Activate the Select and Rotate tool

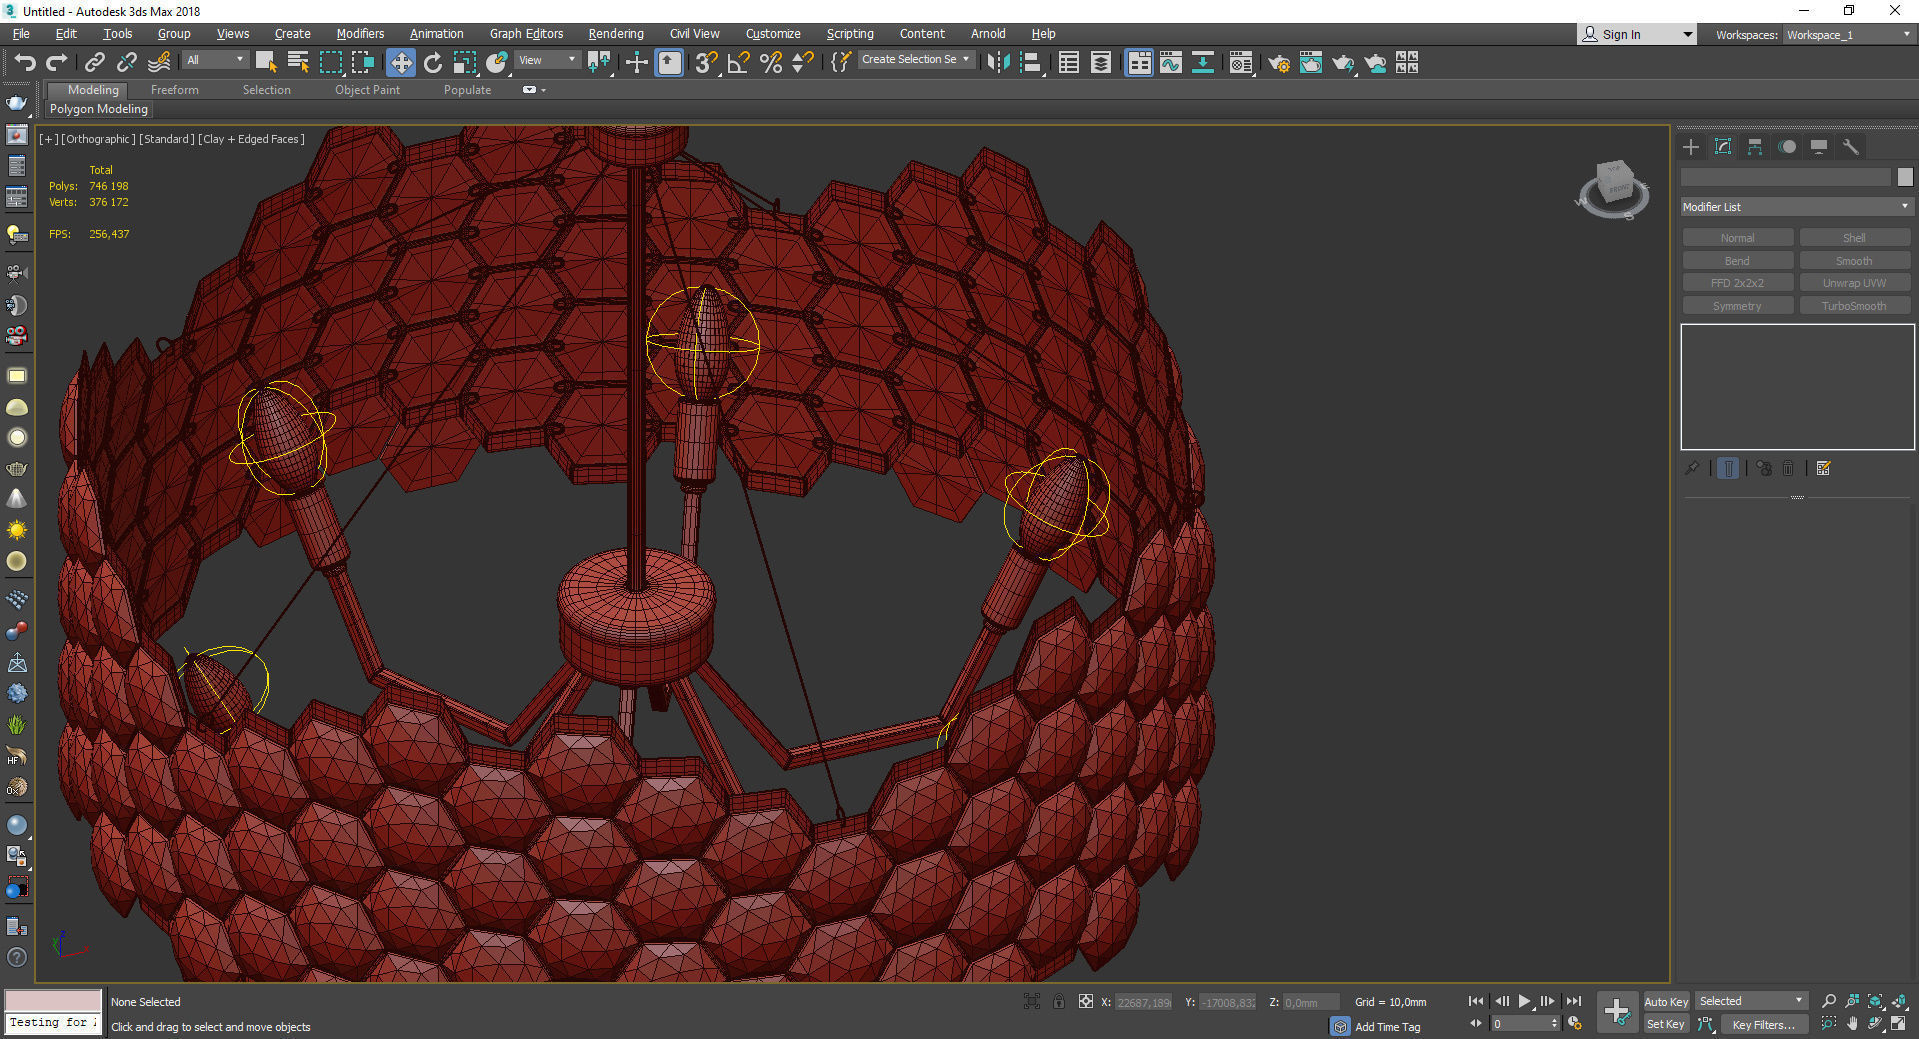(433, 63)
